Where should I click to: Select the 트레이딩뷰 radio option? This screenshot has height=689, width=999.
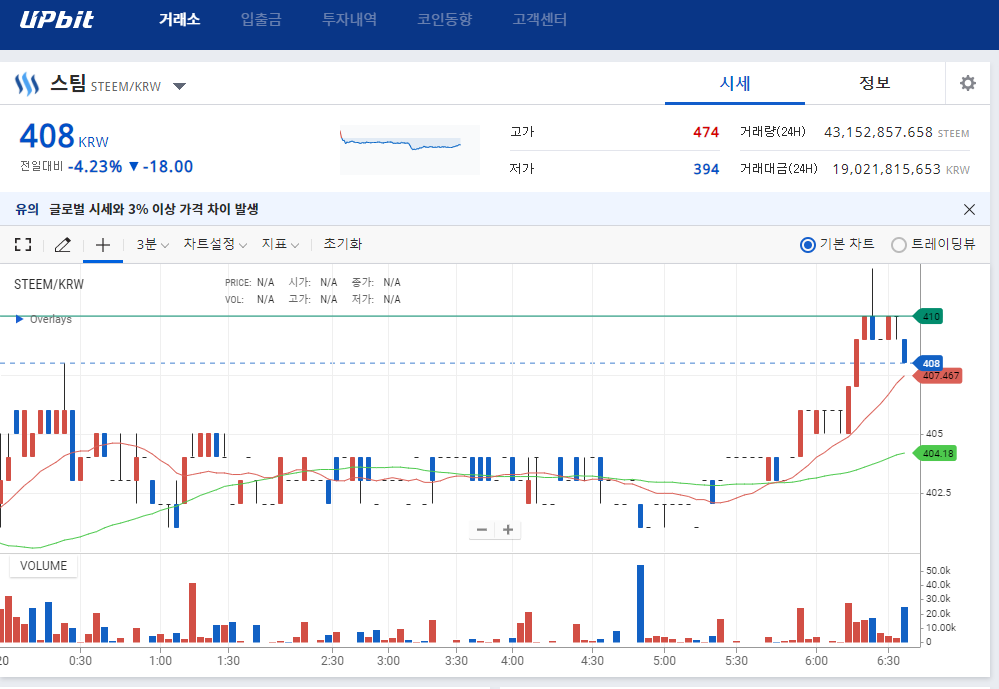tap(933, 244)
